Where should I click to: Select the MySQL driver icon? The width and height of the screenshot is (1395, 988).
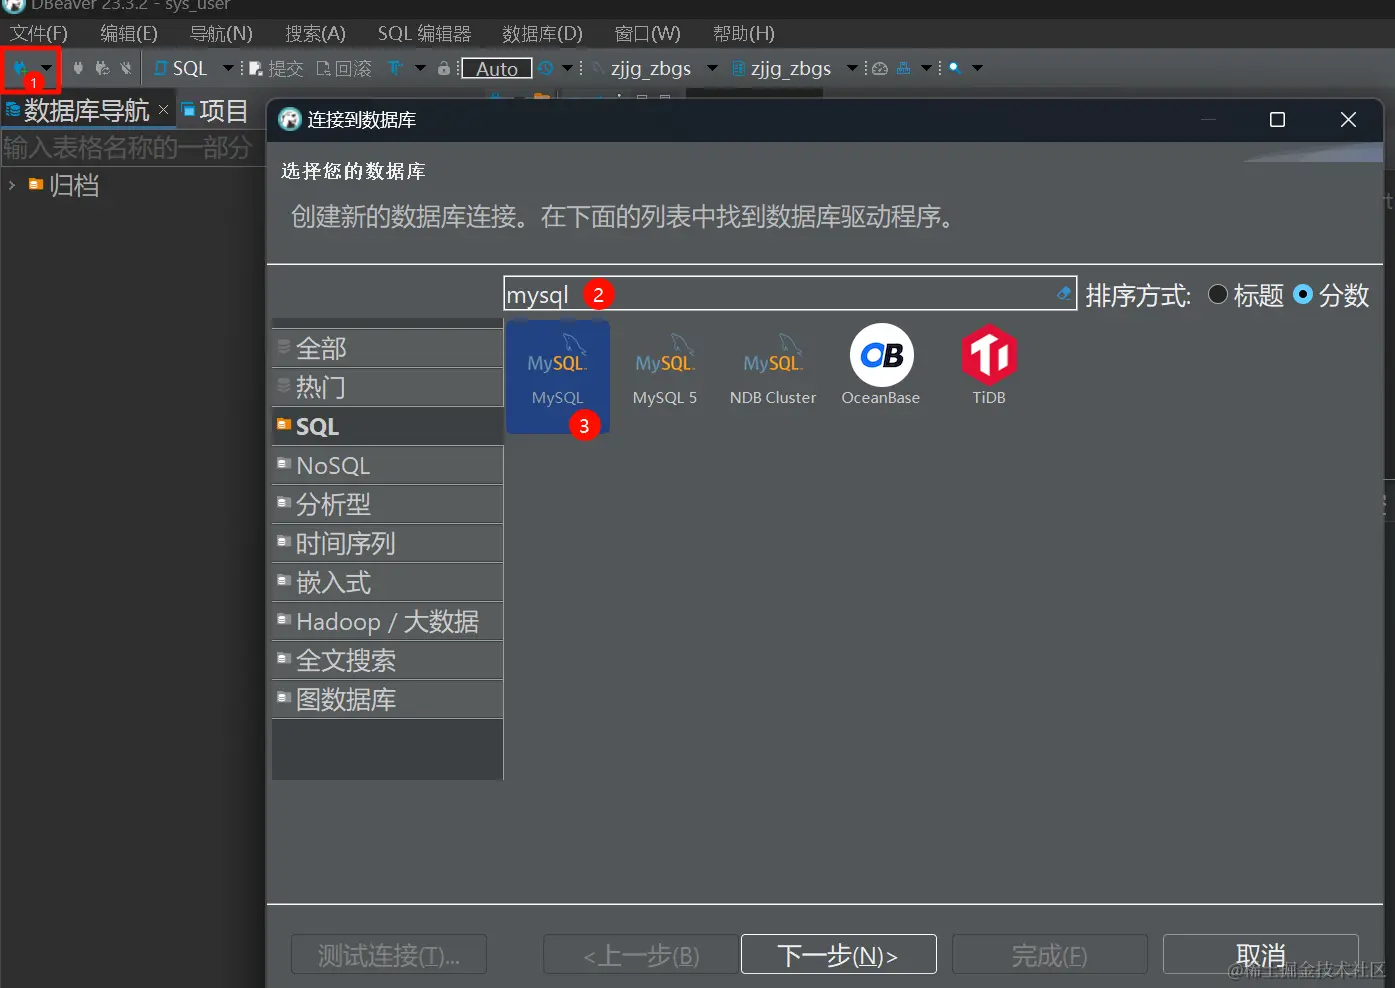point(557,375)
